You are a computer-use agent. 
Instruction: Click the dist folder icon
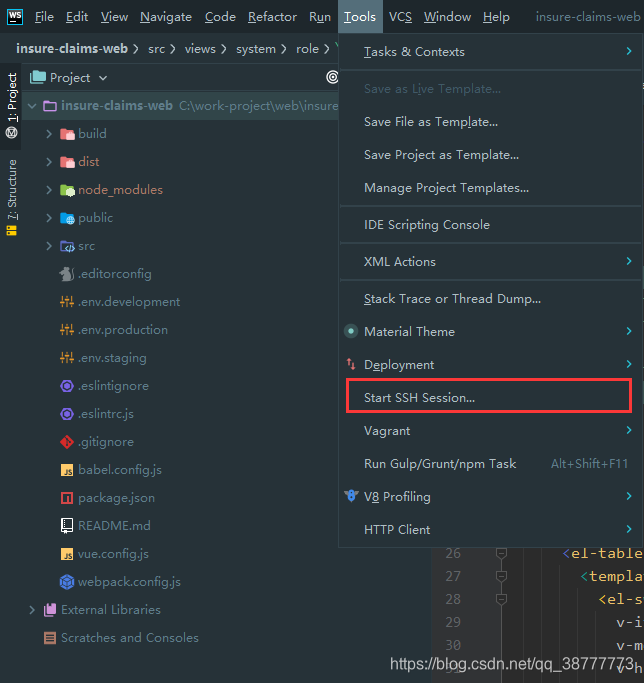(67, 162)
